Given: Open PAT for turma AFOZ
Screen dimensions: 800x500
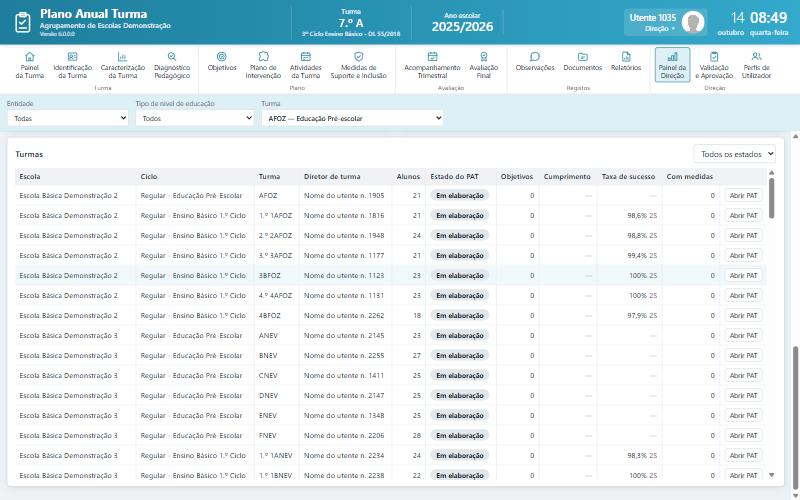Looking at the screenshot, I should 743,195.
